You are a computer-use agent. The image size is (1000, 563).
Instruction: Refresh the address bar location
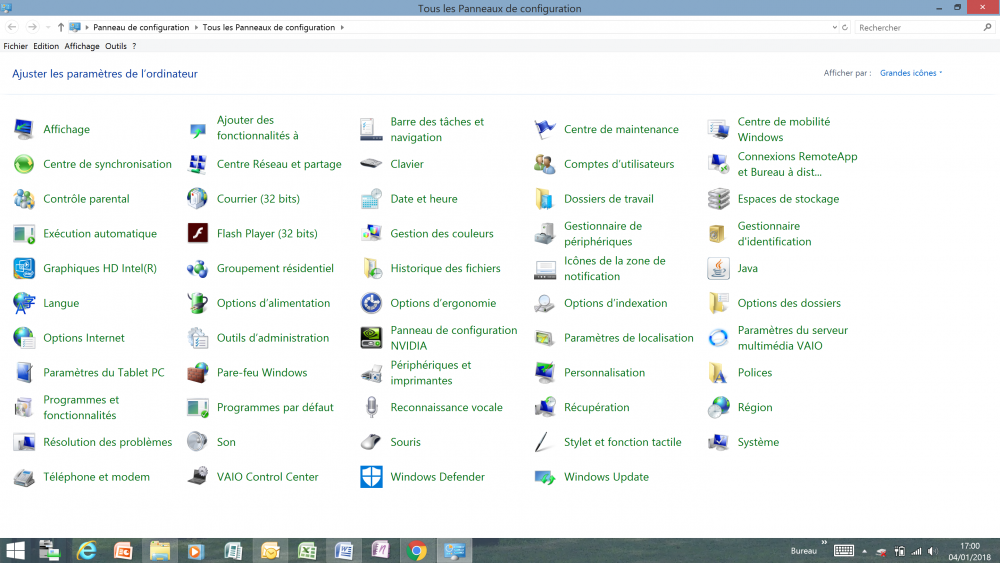click(x=845, y=27)
